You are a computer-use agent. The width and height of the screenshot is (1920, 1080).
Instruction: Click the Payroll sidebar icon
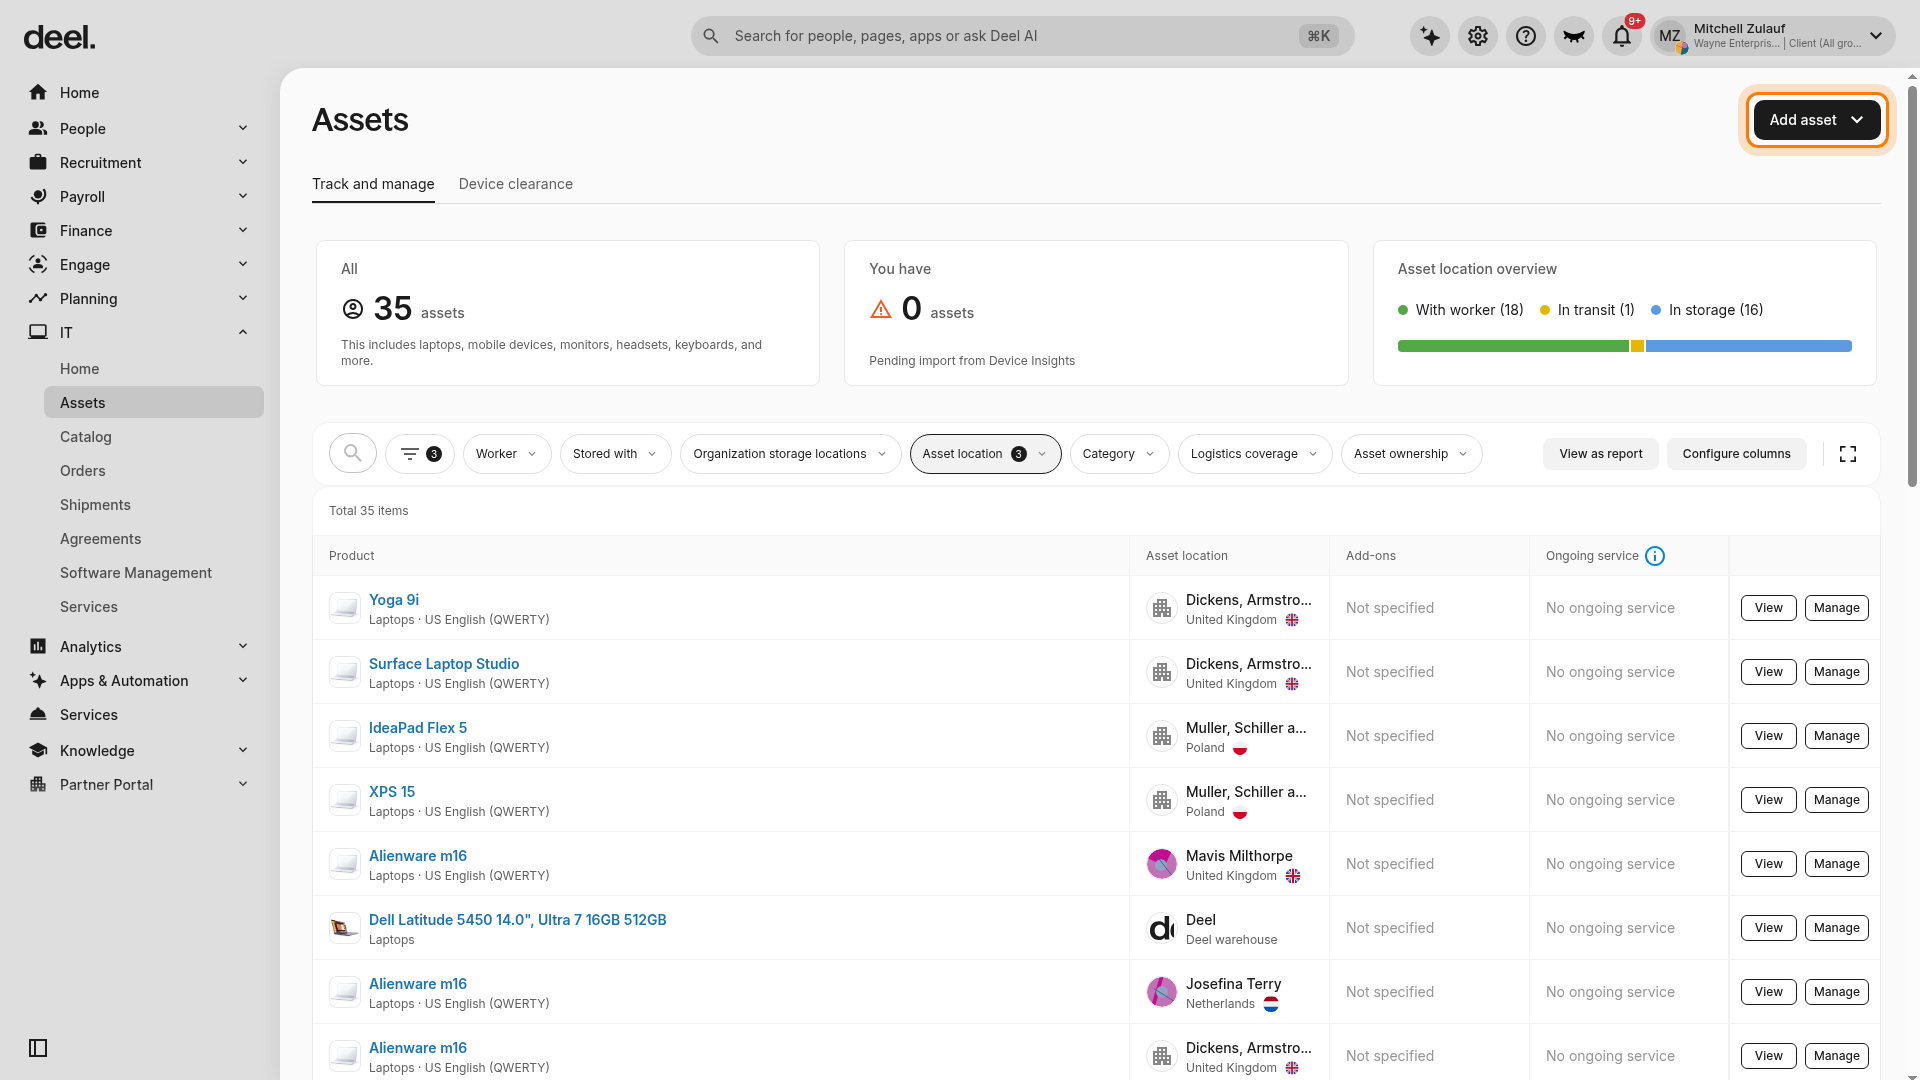coord(38,196)
